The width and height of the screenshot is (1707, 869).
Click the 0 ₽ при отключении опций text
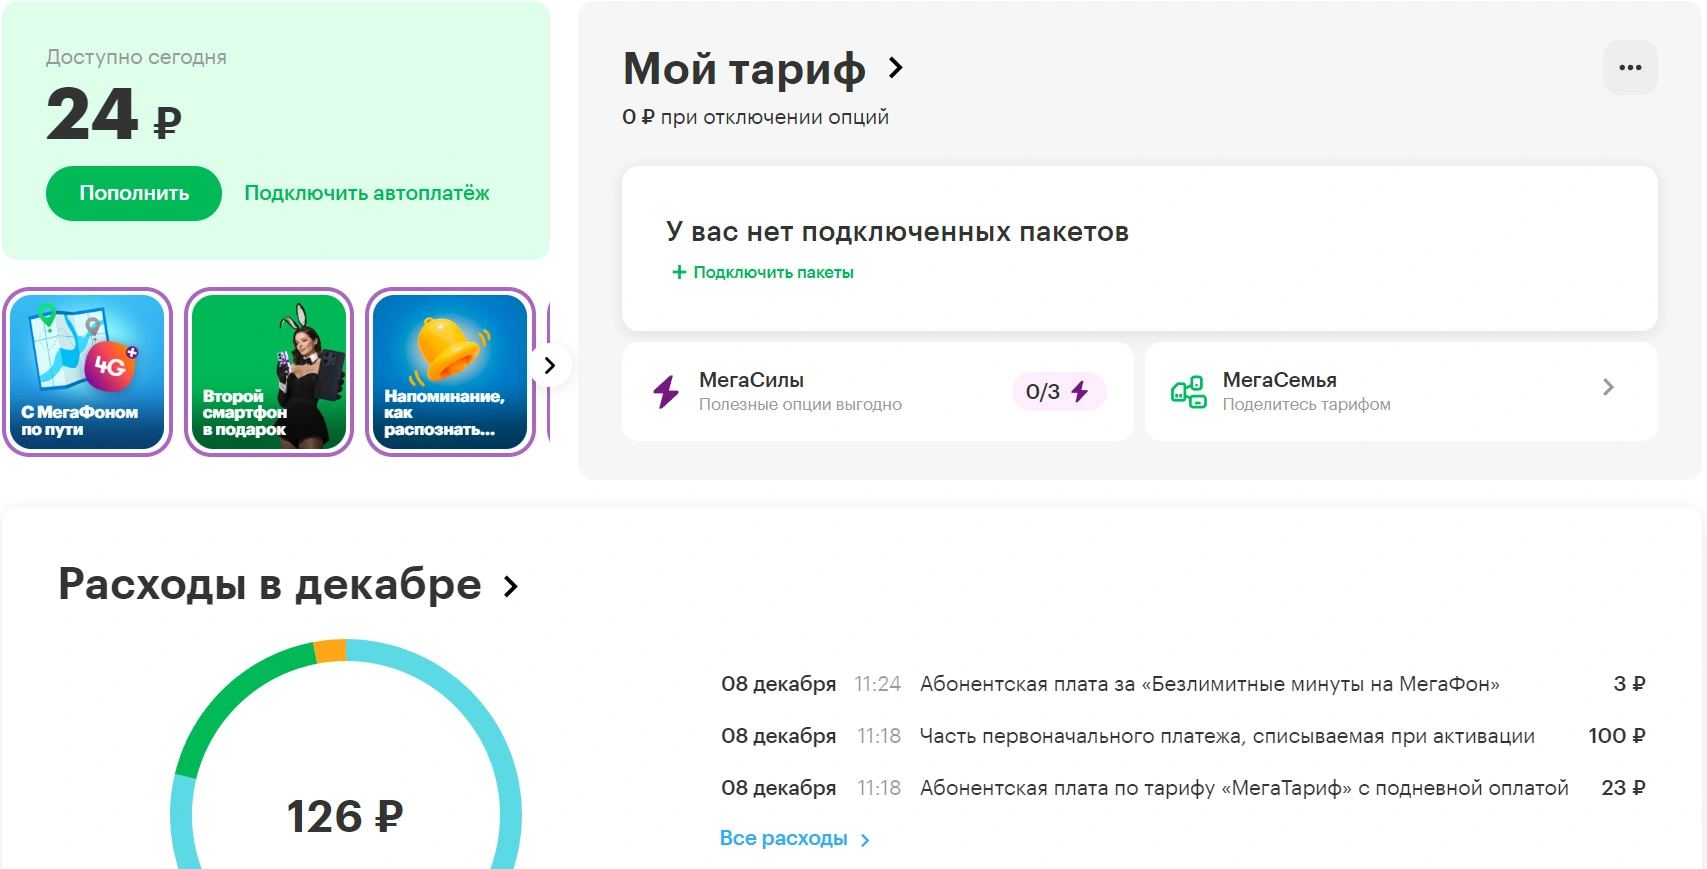pyautogui.click(x=755, y=117)
